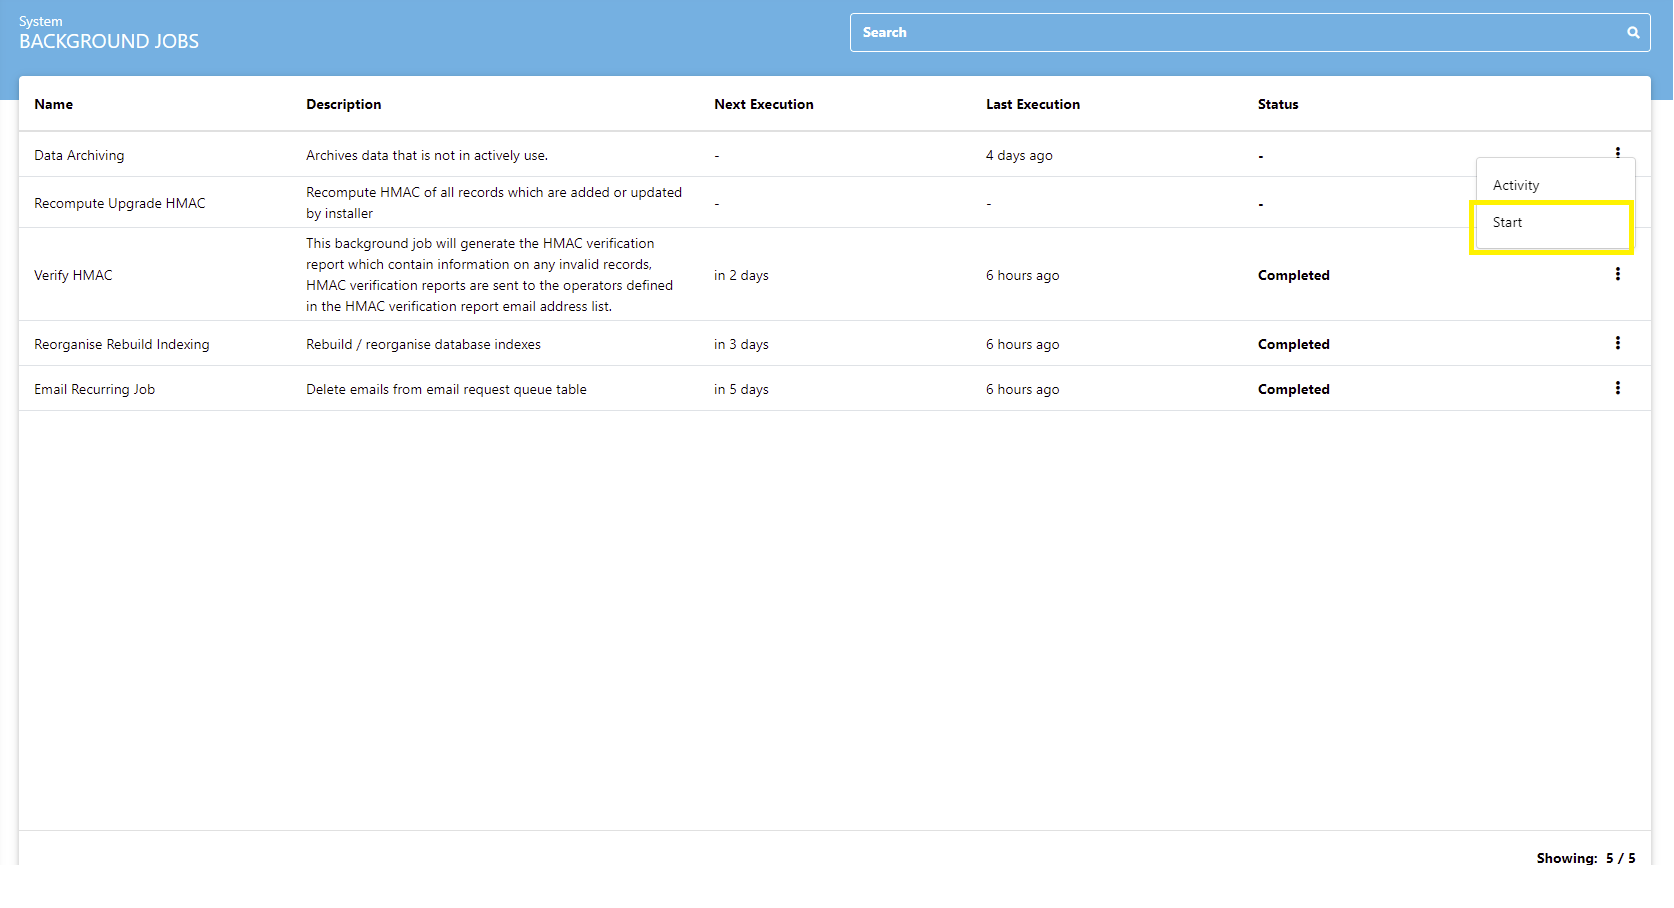Click the Data Archiving row three-dot icon
This screenshot has height=908, width=1674.
point(1617,152)
